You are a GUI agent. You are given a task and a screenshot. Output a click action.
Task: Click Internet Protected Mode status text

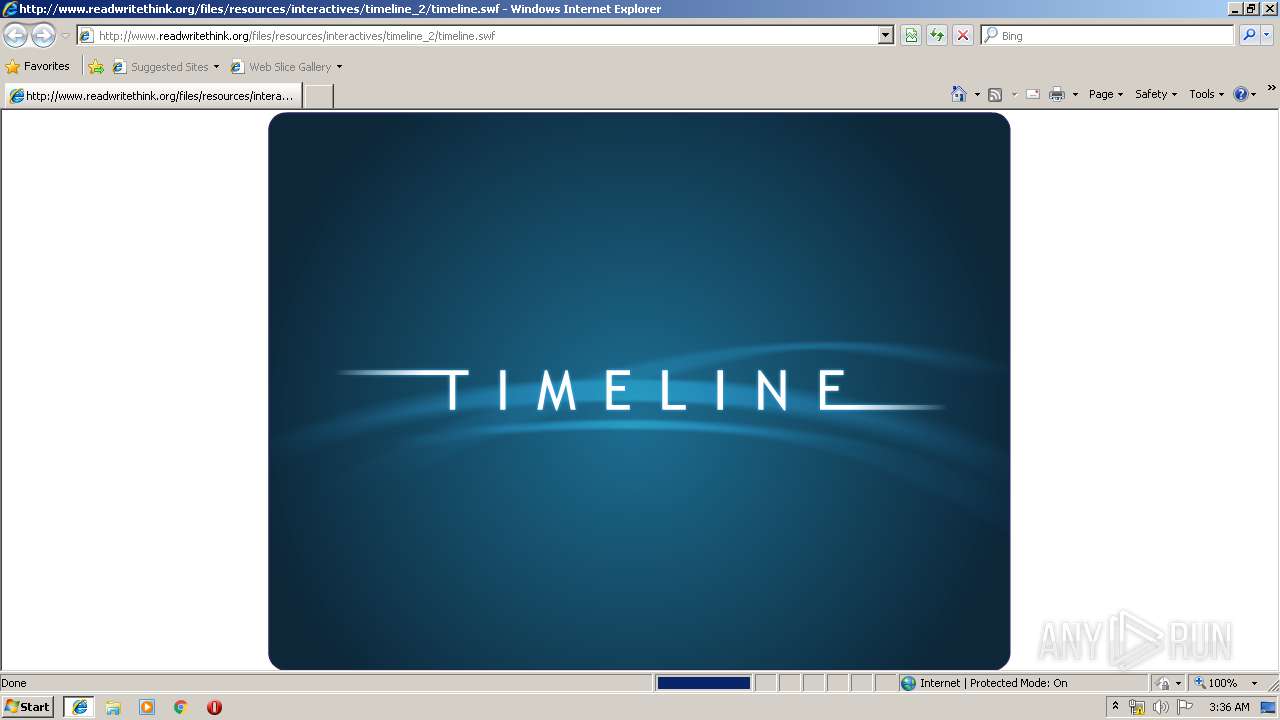tap(994, 683)
